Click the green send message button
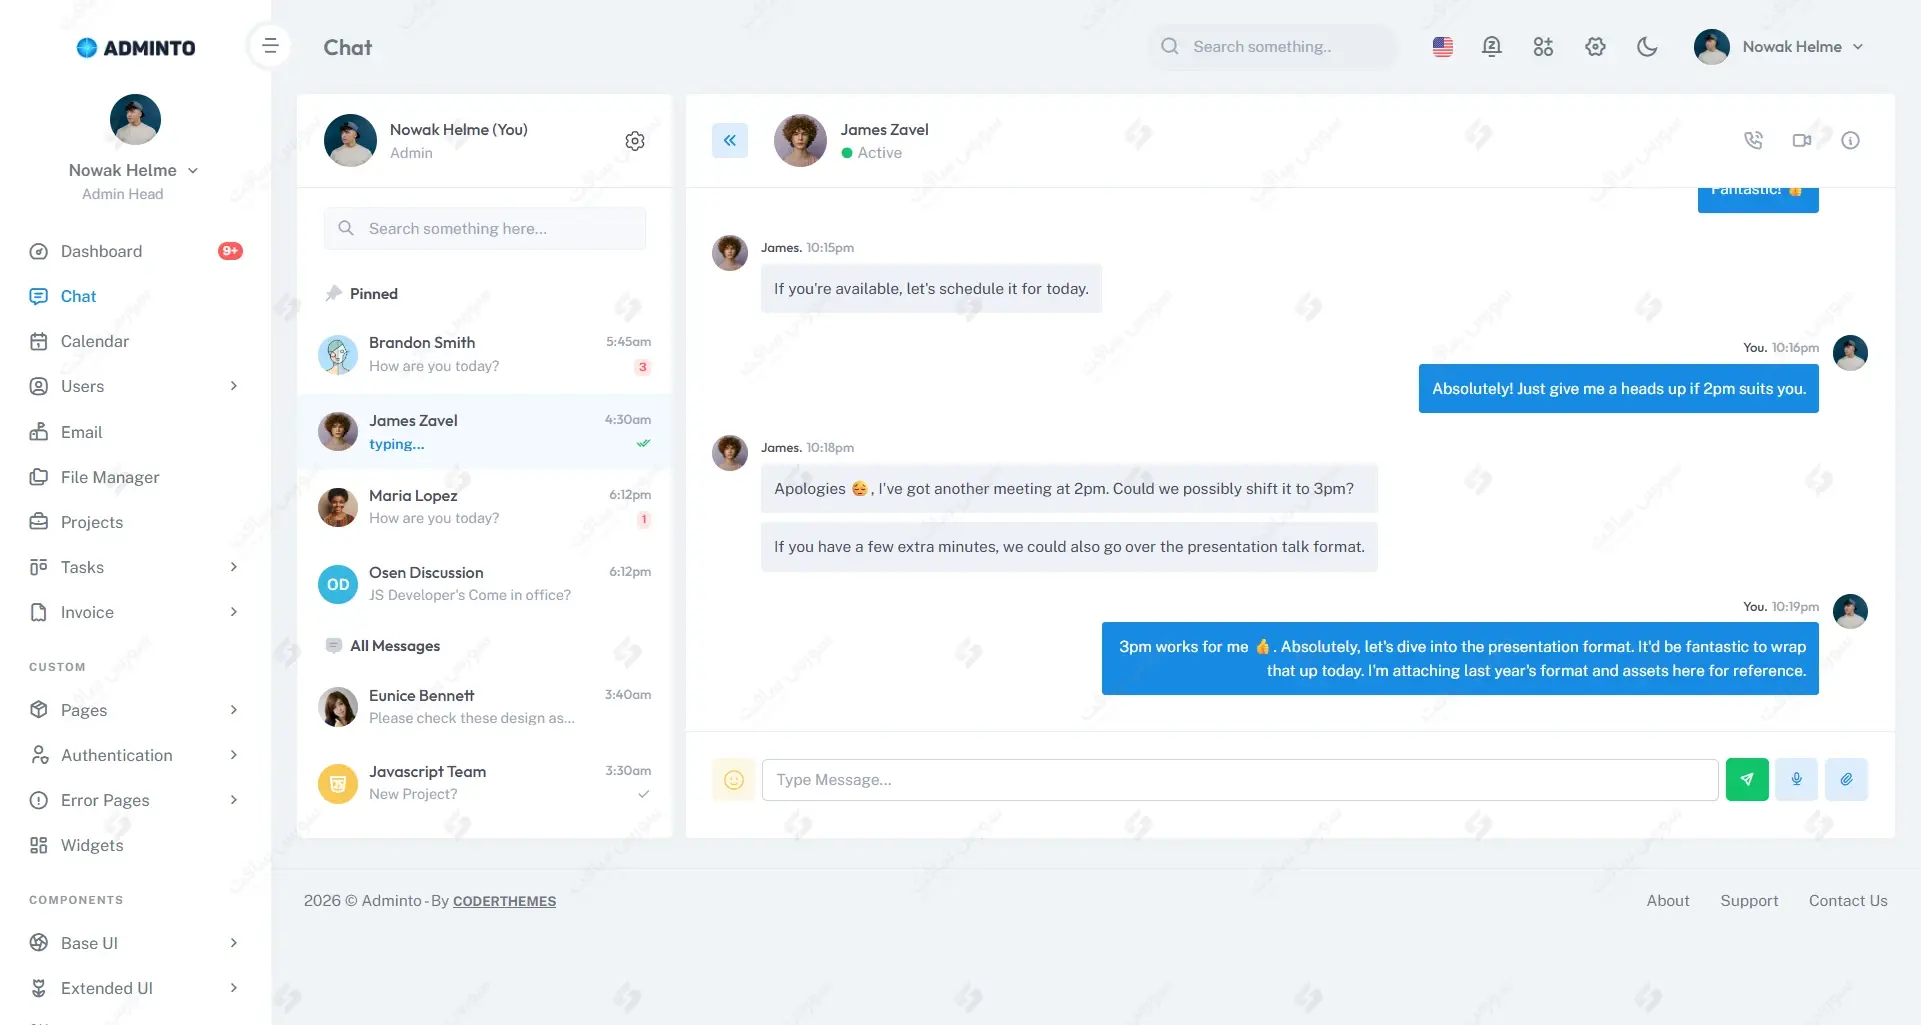Viewport: 1921px width, 1025px height. [x=1747, y=780]
